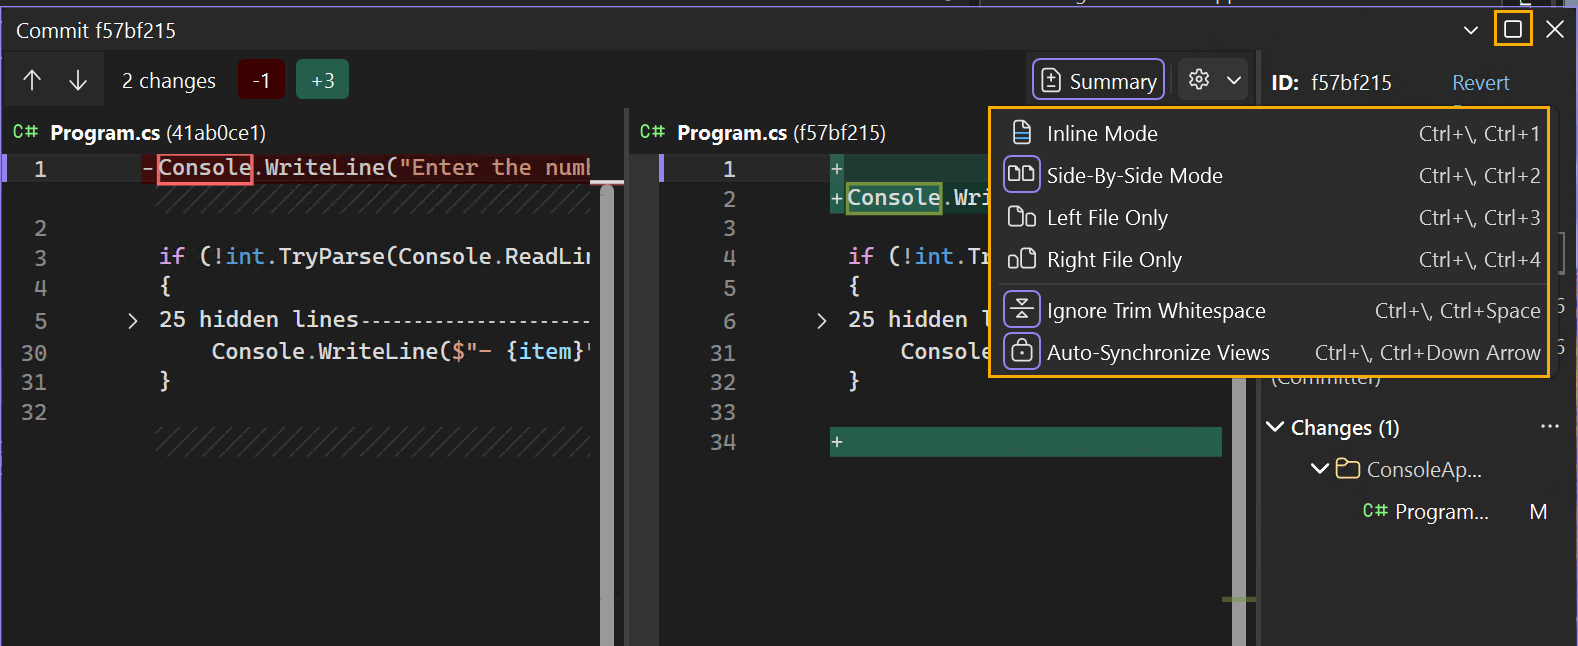Go to previous change with up arrow
This screenshot has width=1578, height=646.
click(32, 80)
